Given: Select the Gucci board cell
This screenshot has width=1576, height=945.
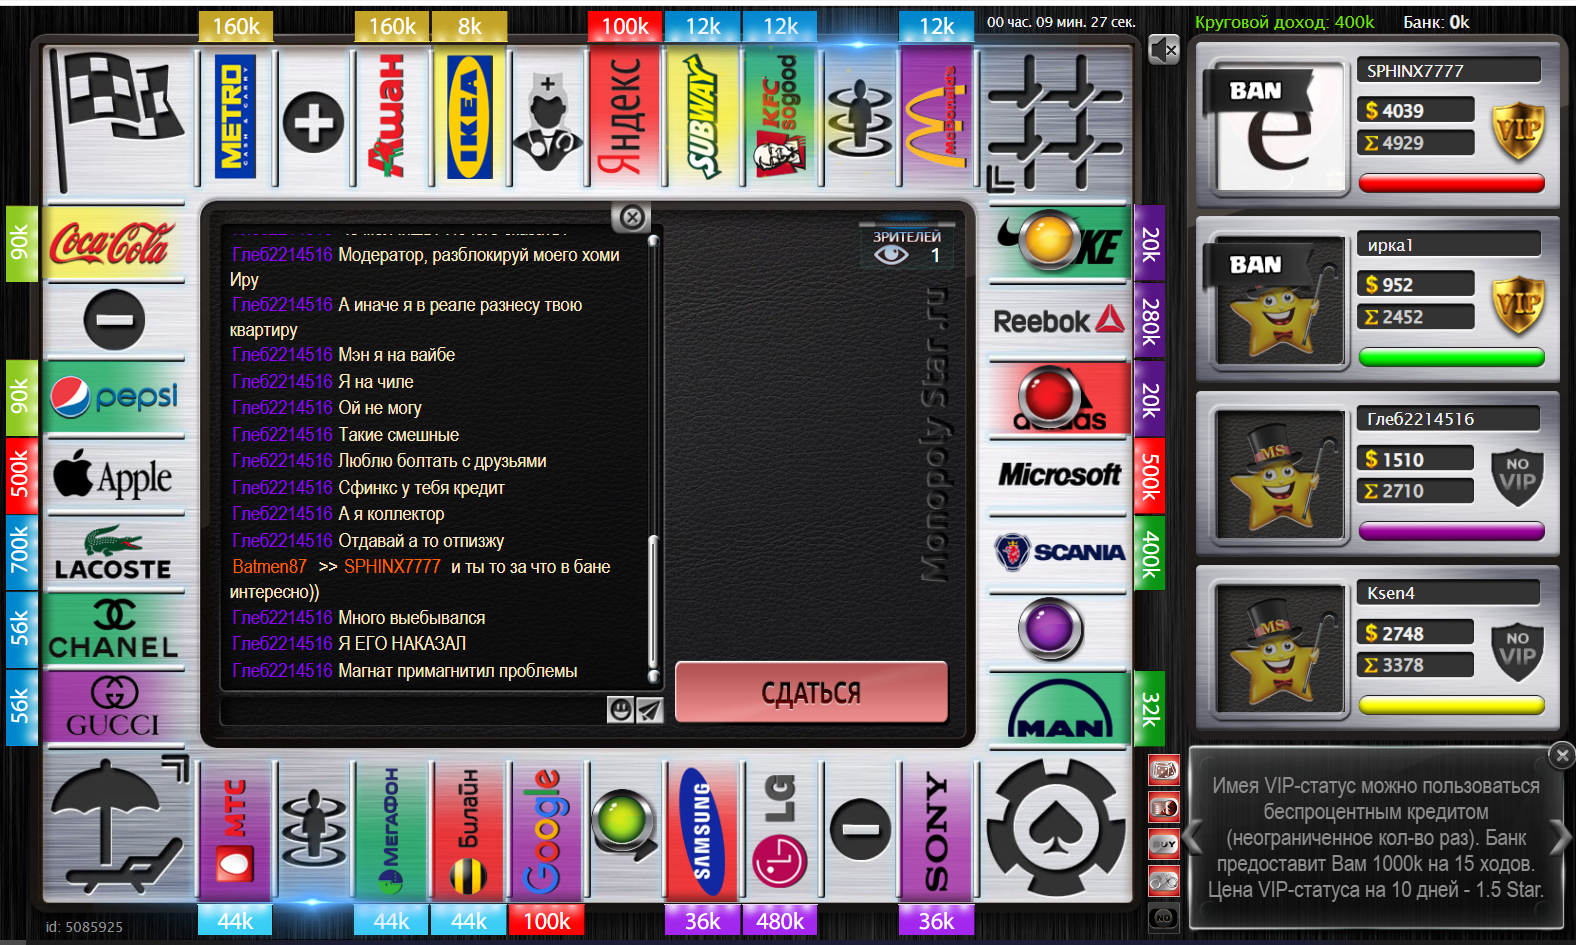Looking at the screenshot, I should (114, 708).
